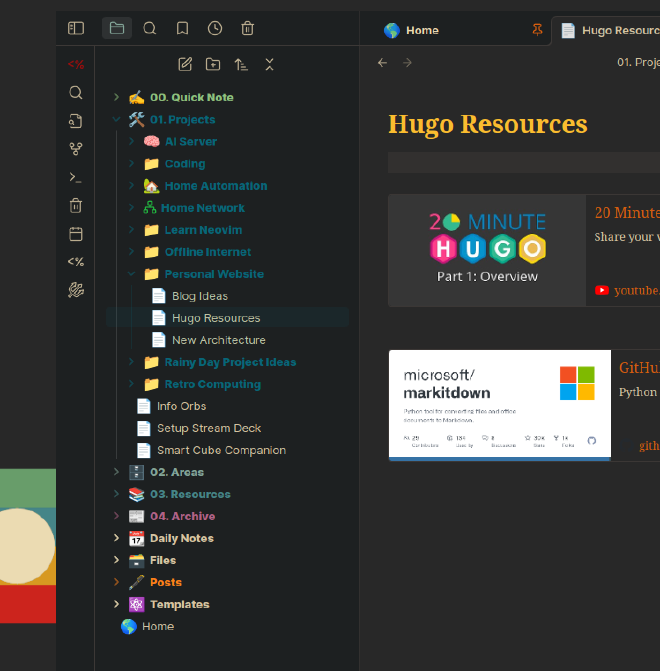This screenshot has width=660, height=671.
Task: Navigate forward with right arrow
Action: [407, 63]
